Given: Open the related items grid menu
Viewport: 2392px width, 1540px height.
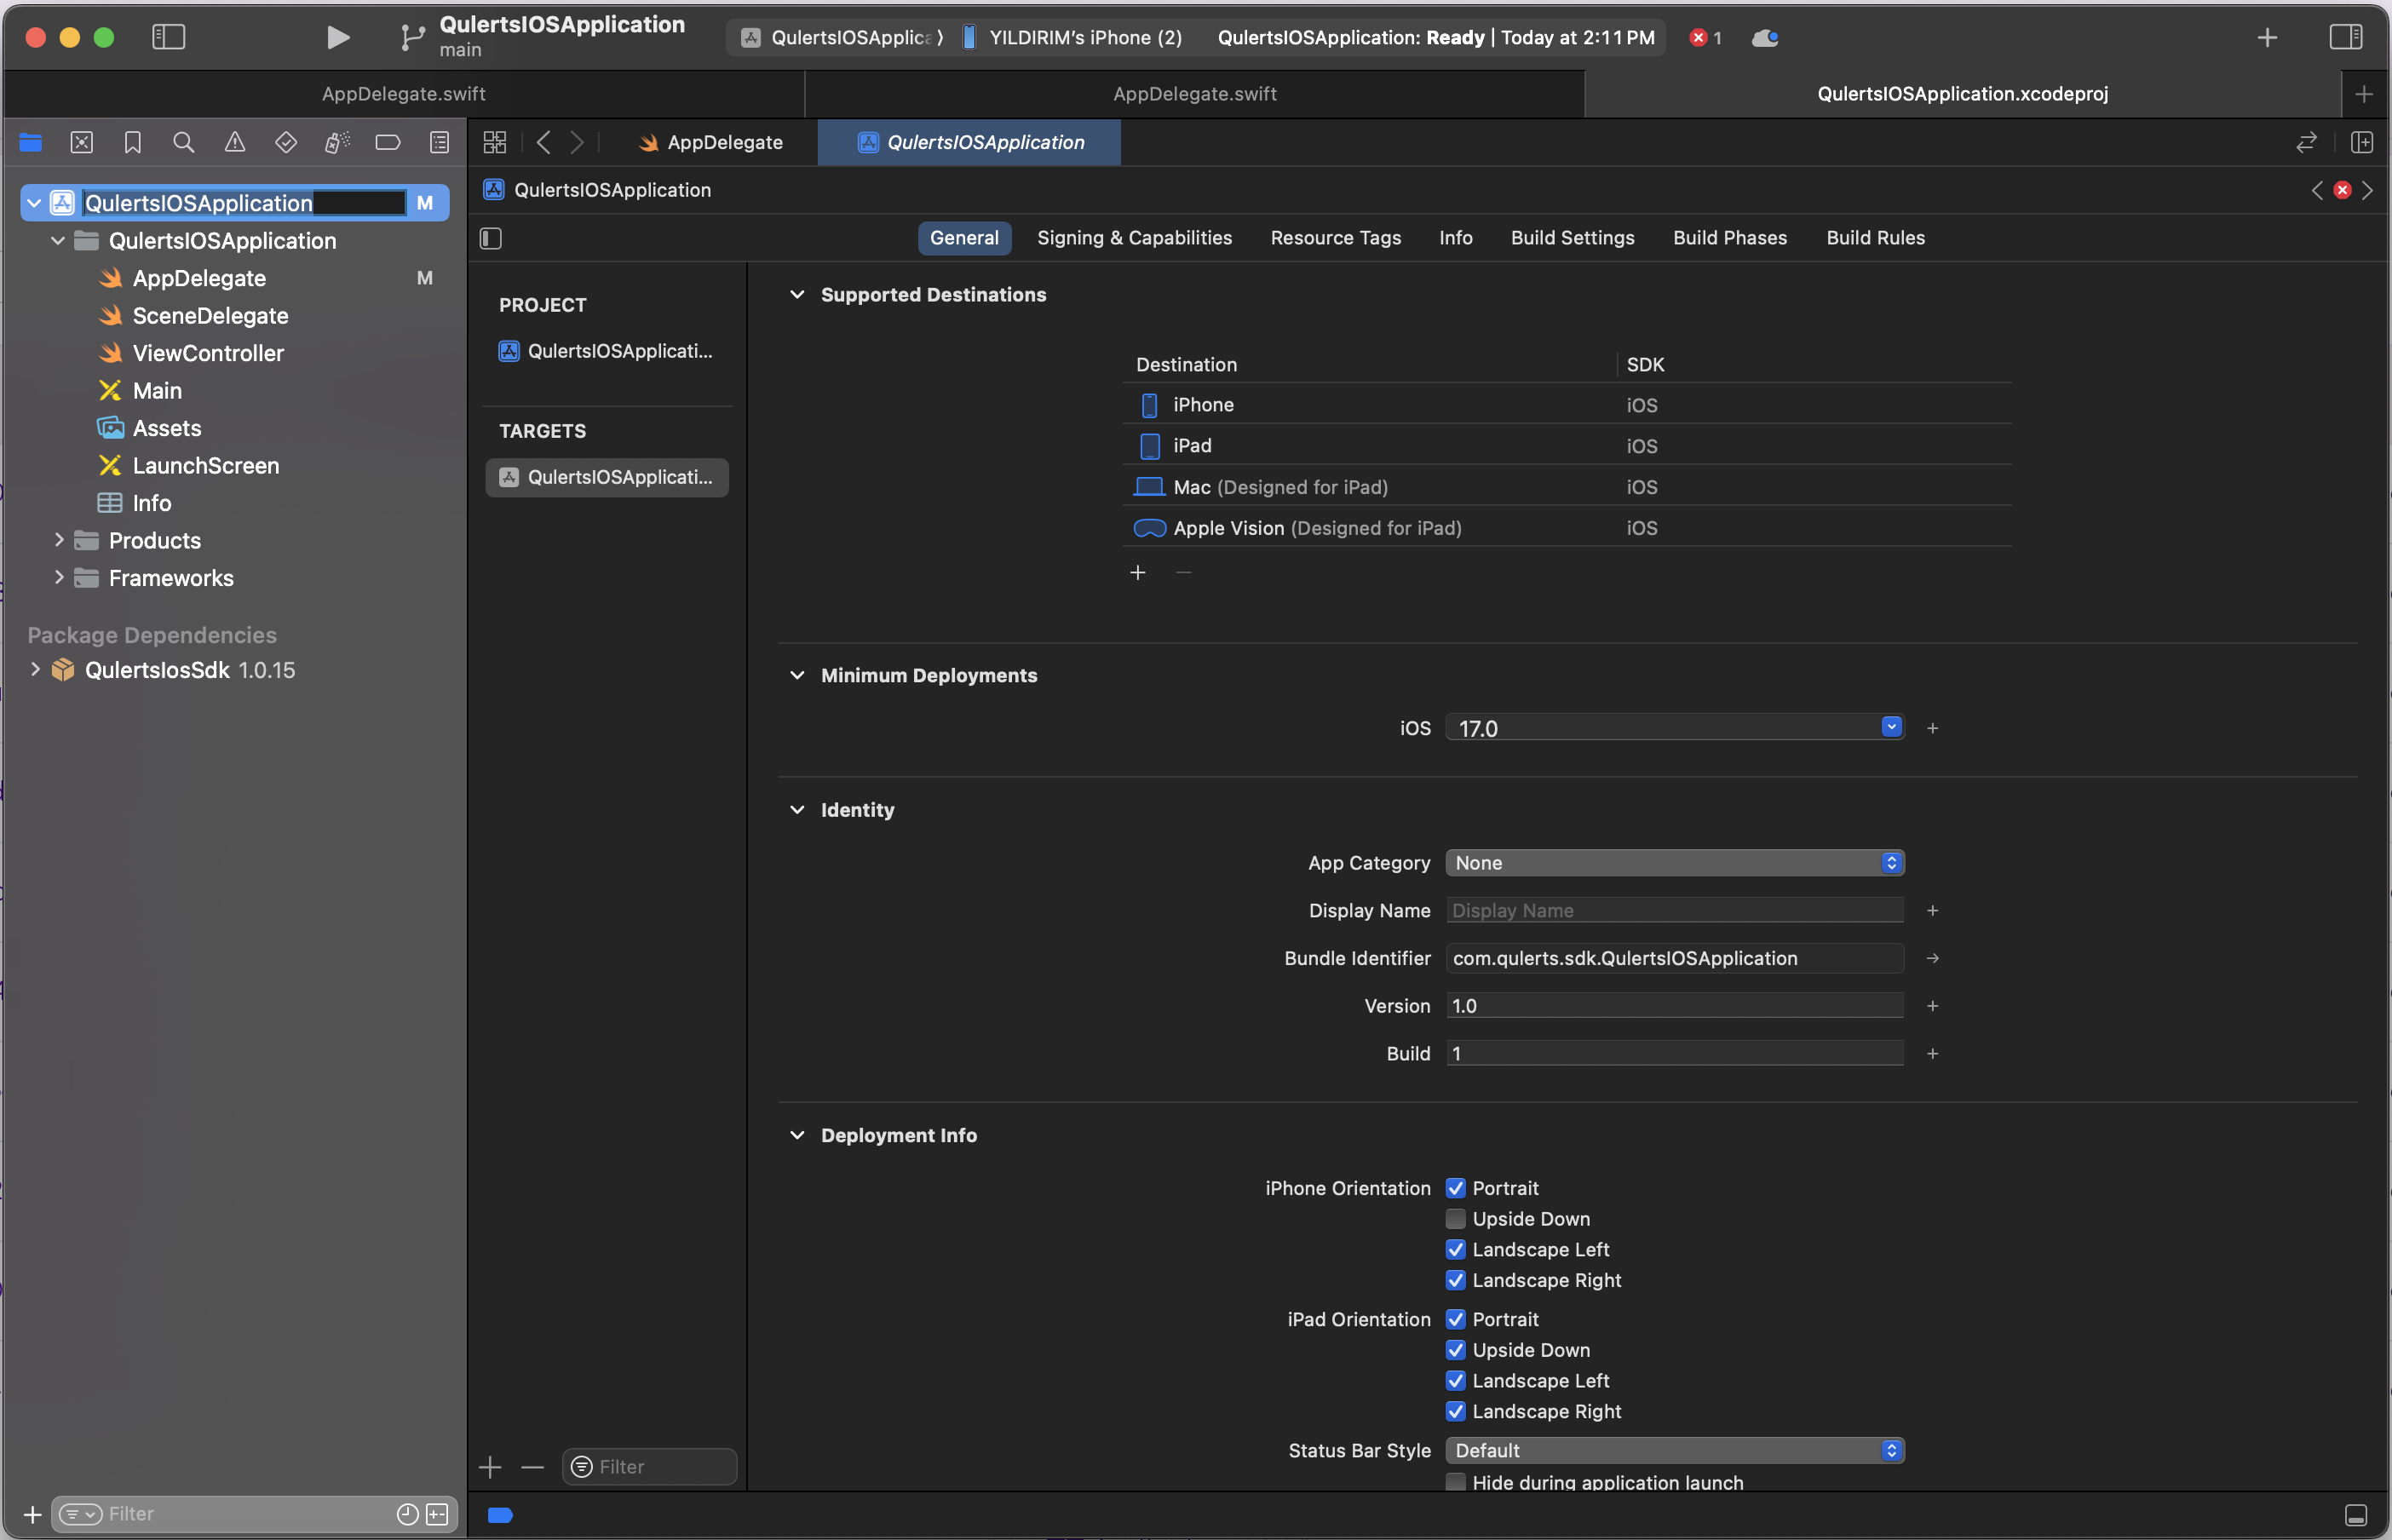Looking at the screenshot, I should (x=495, y=142).
